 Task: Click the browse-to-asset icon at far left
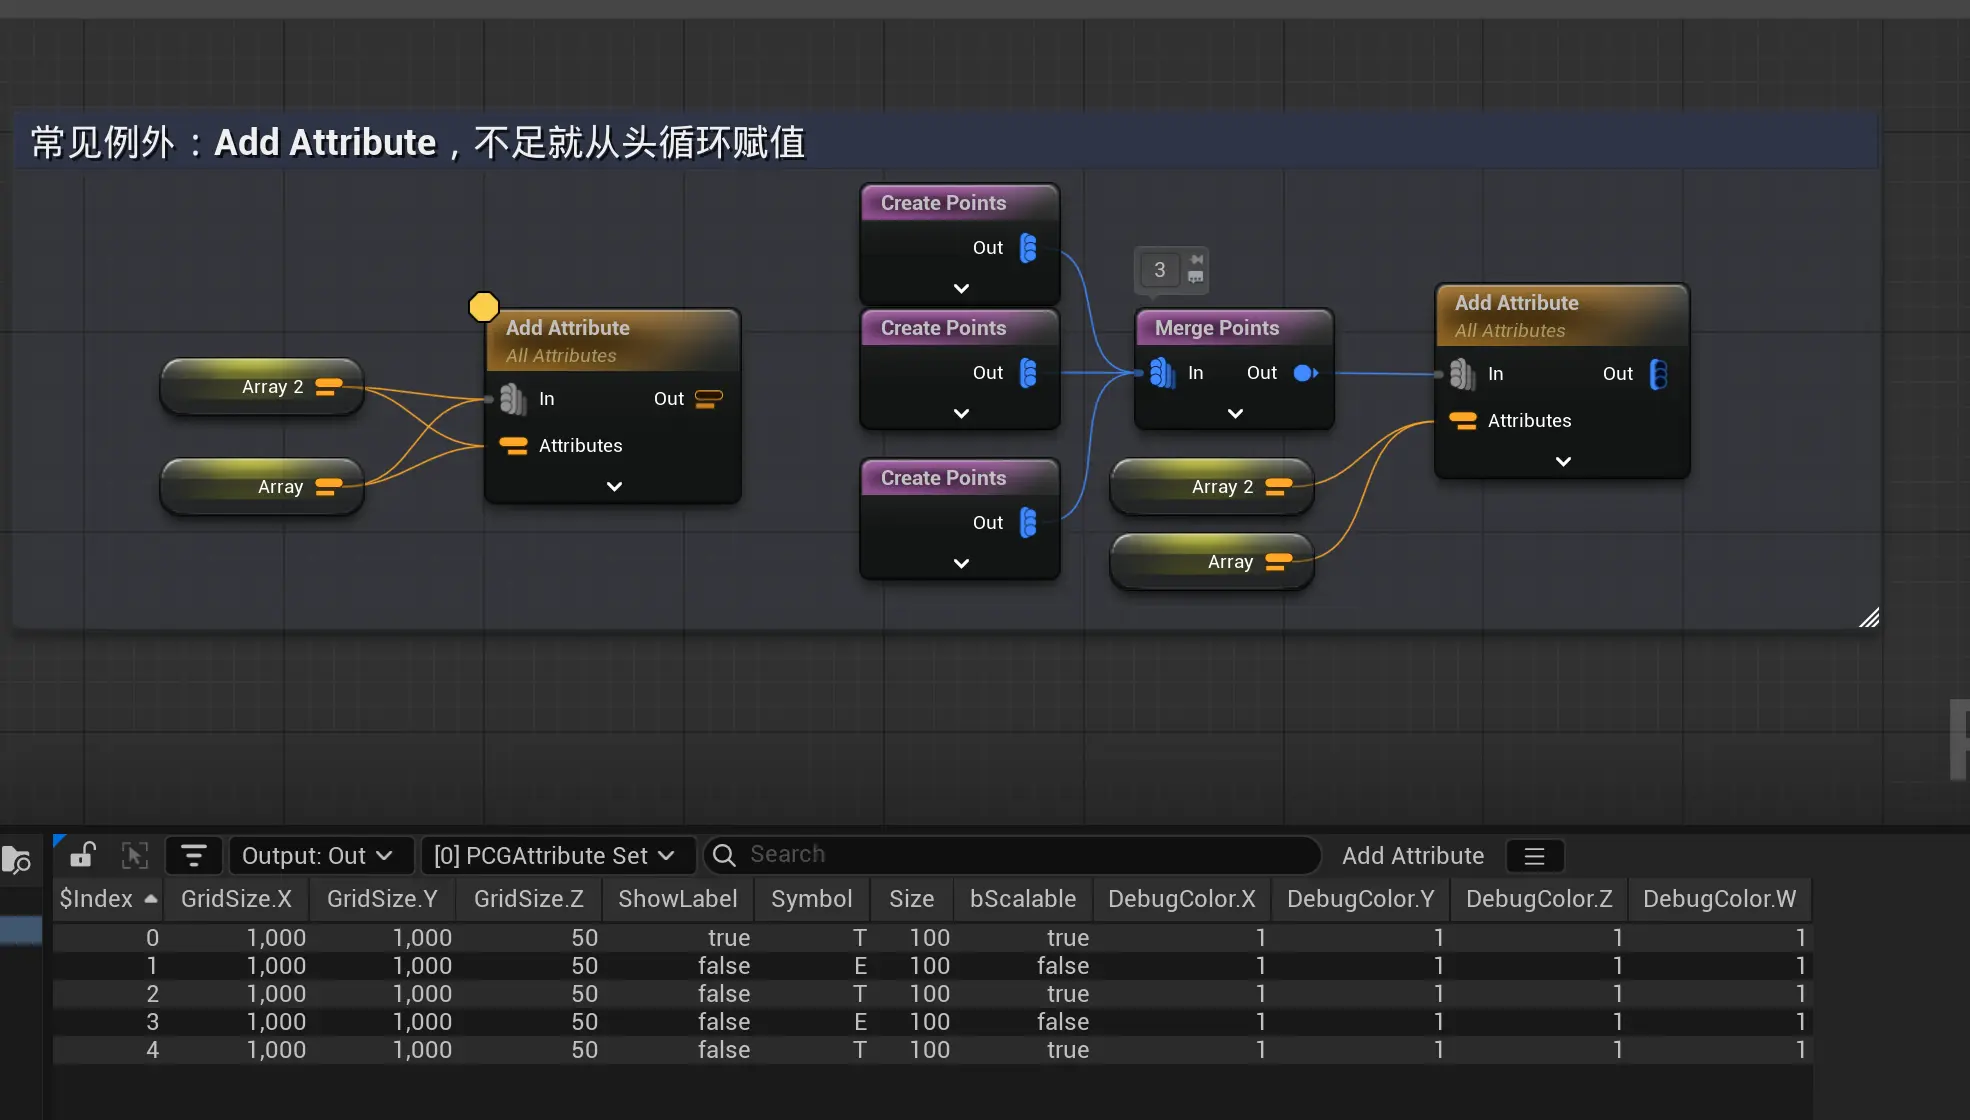click(x=17, y=859)
